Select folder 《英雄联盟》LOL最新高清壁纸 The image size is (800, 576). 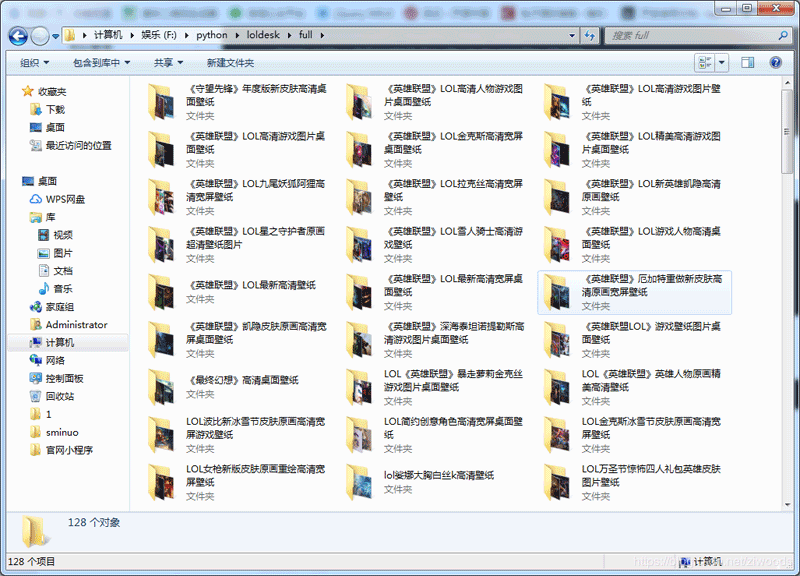238,292
